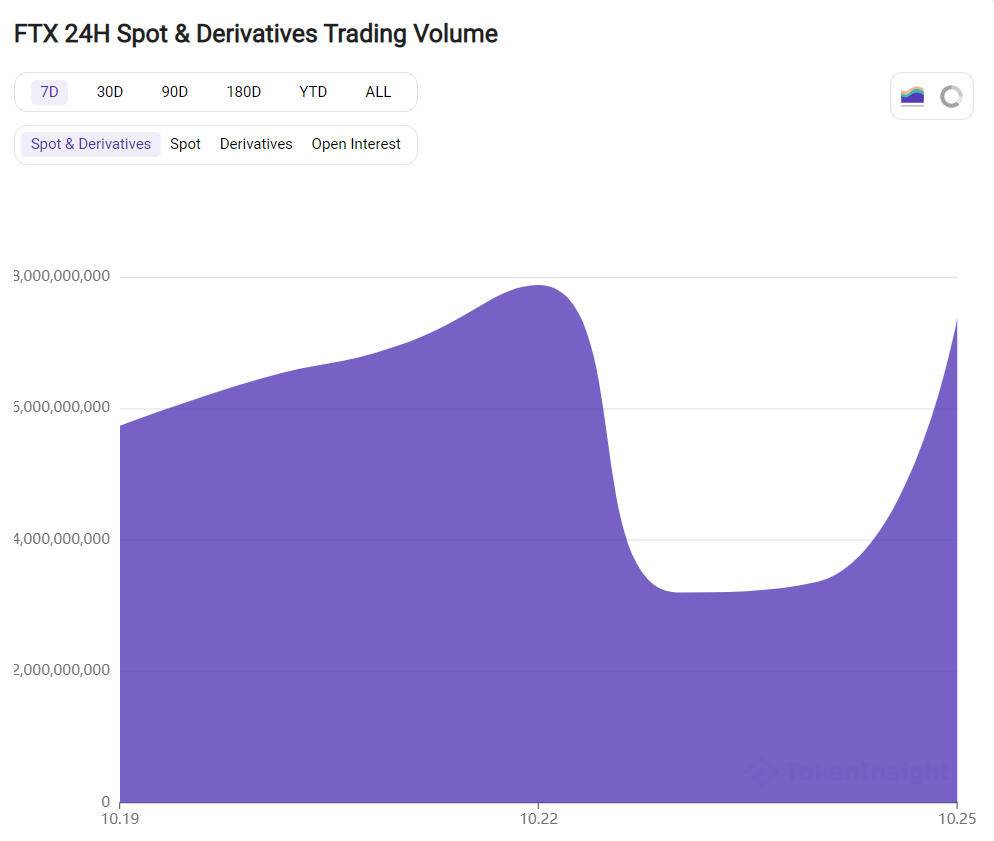
Task: Select the 30D time range
Action: pyautogui.click(x=110, y=92)
